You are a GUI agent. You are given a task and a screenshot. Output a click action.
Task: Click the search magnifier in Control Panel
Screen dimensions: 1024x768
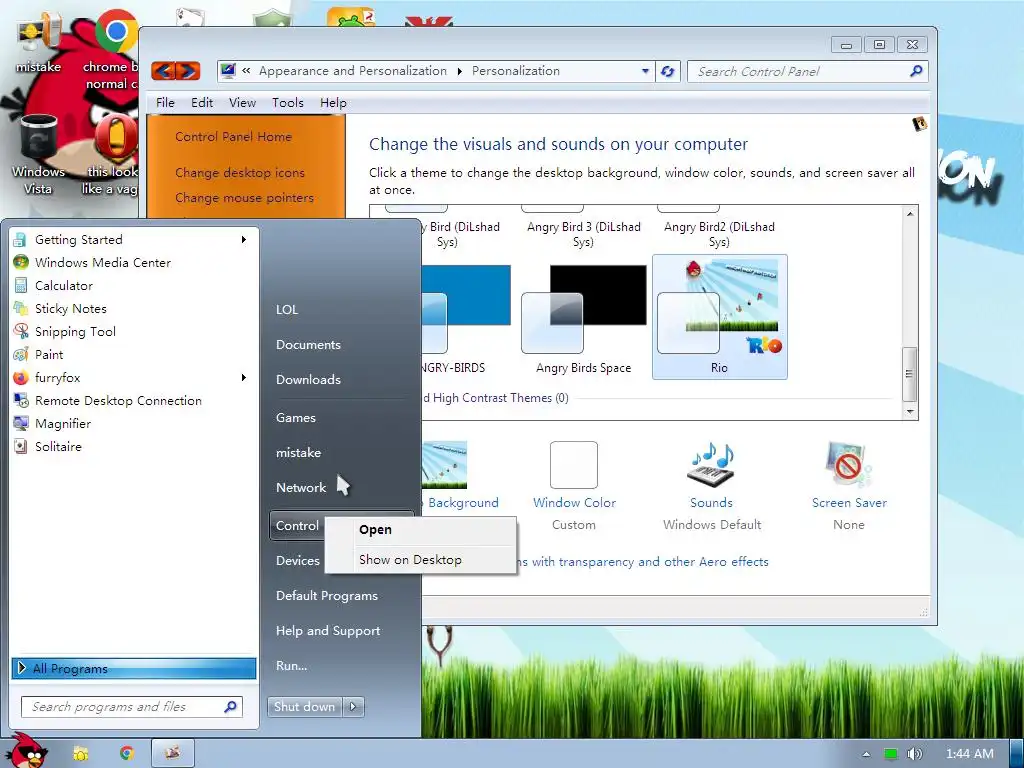click(916, 71)
